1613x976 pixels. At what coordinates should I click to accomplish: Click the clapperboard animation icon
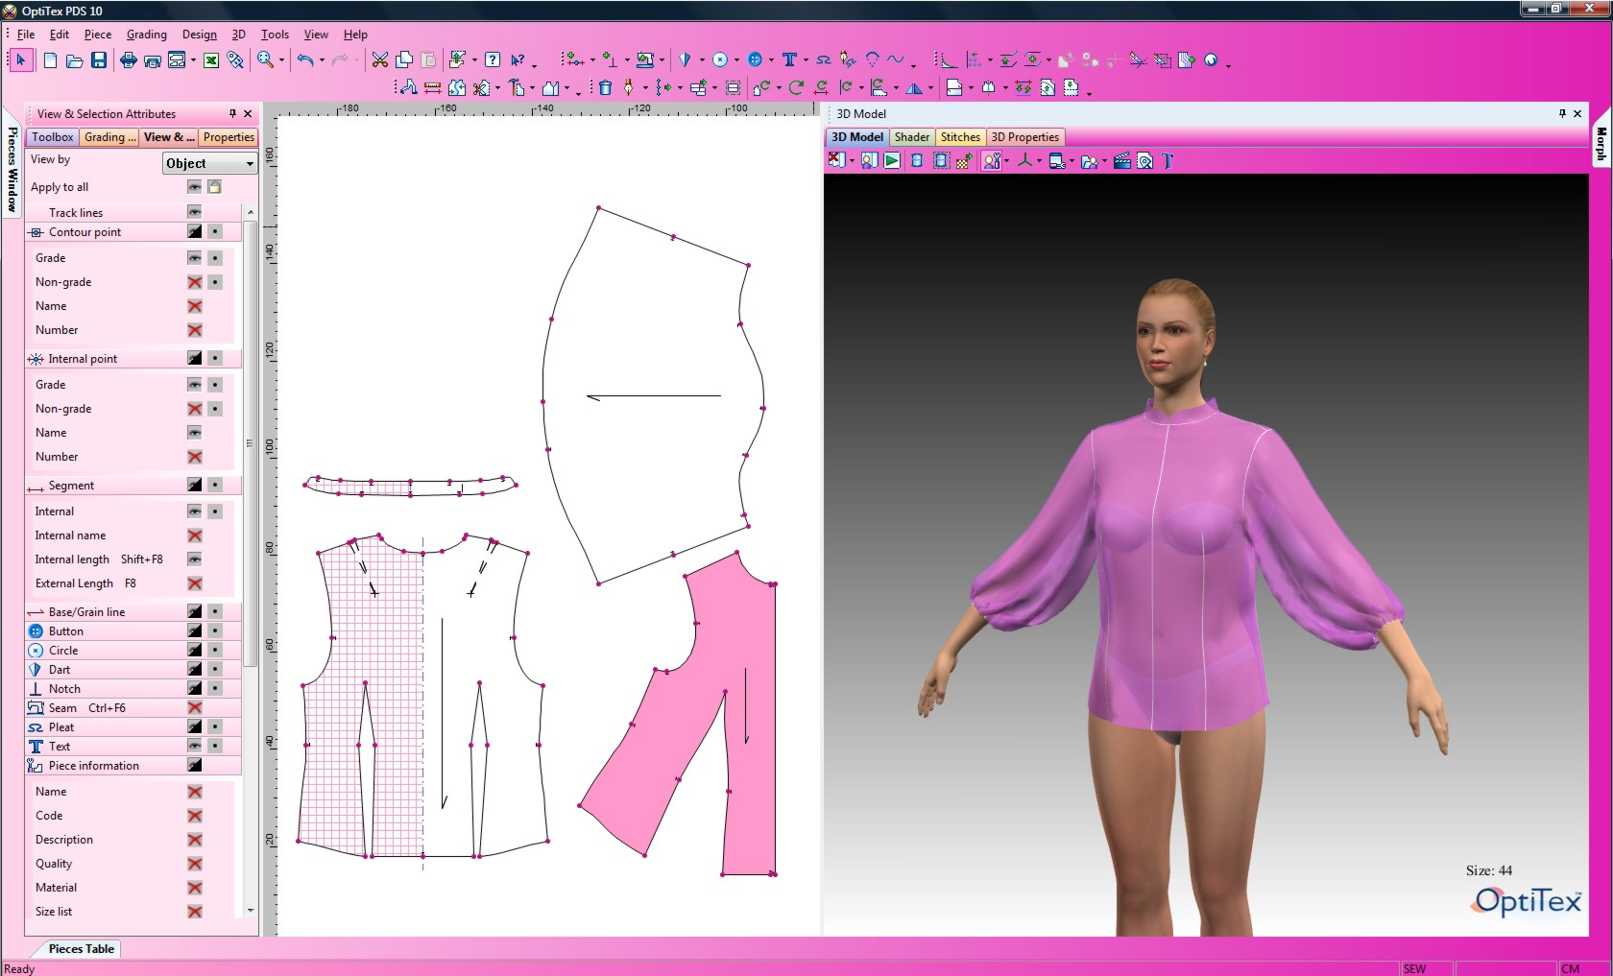pyautogui.click(x=1122, y=161)
